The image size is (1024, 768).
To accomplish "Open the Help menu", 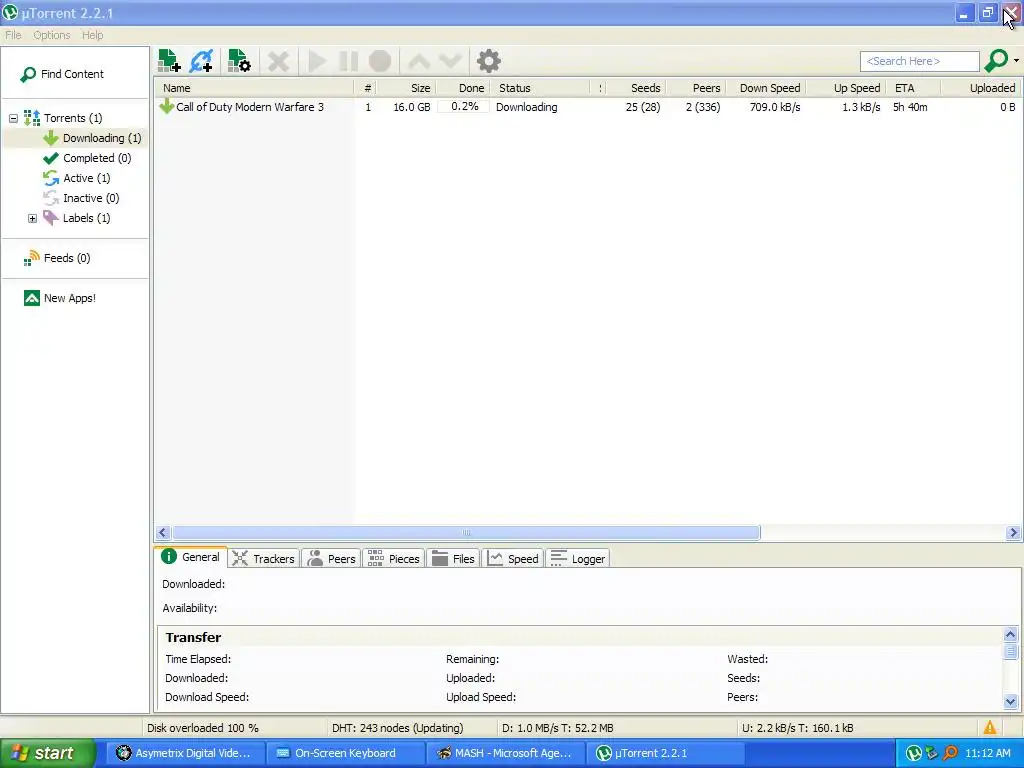I will (x=93, y=35).
